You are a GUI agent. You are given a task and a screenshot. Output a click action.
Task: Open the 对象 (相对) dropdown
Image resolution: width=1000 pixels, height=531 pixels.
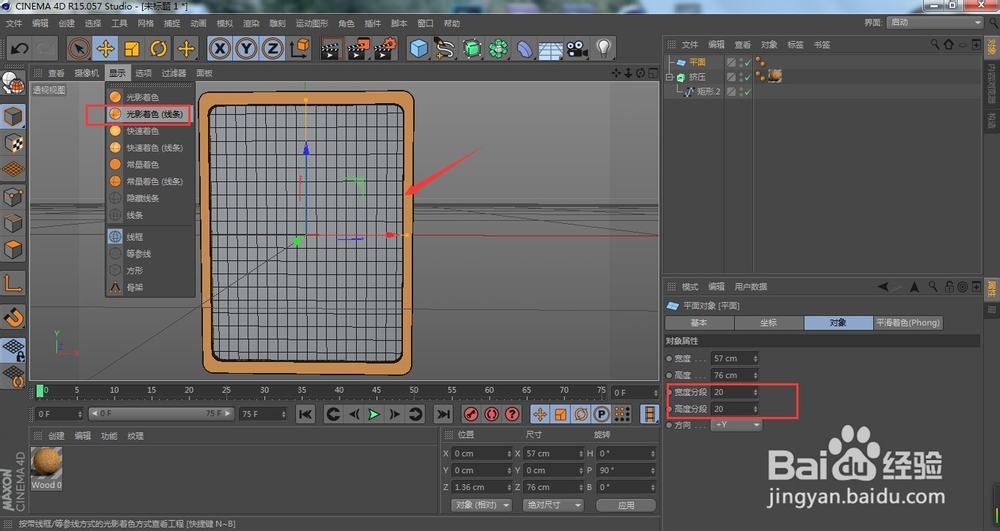[x=482, y=505]
